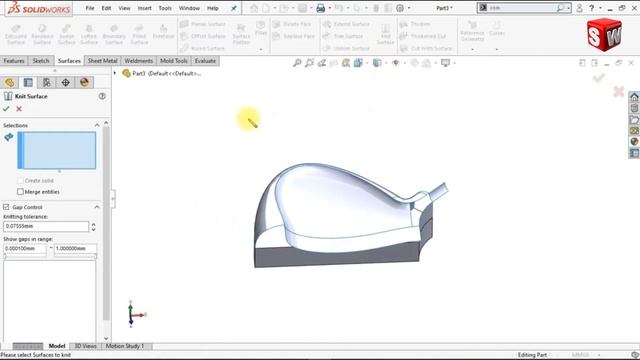Click Previous View icon
This screenshot has height=360, width=640.
[x=322, y=63]
